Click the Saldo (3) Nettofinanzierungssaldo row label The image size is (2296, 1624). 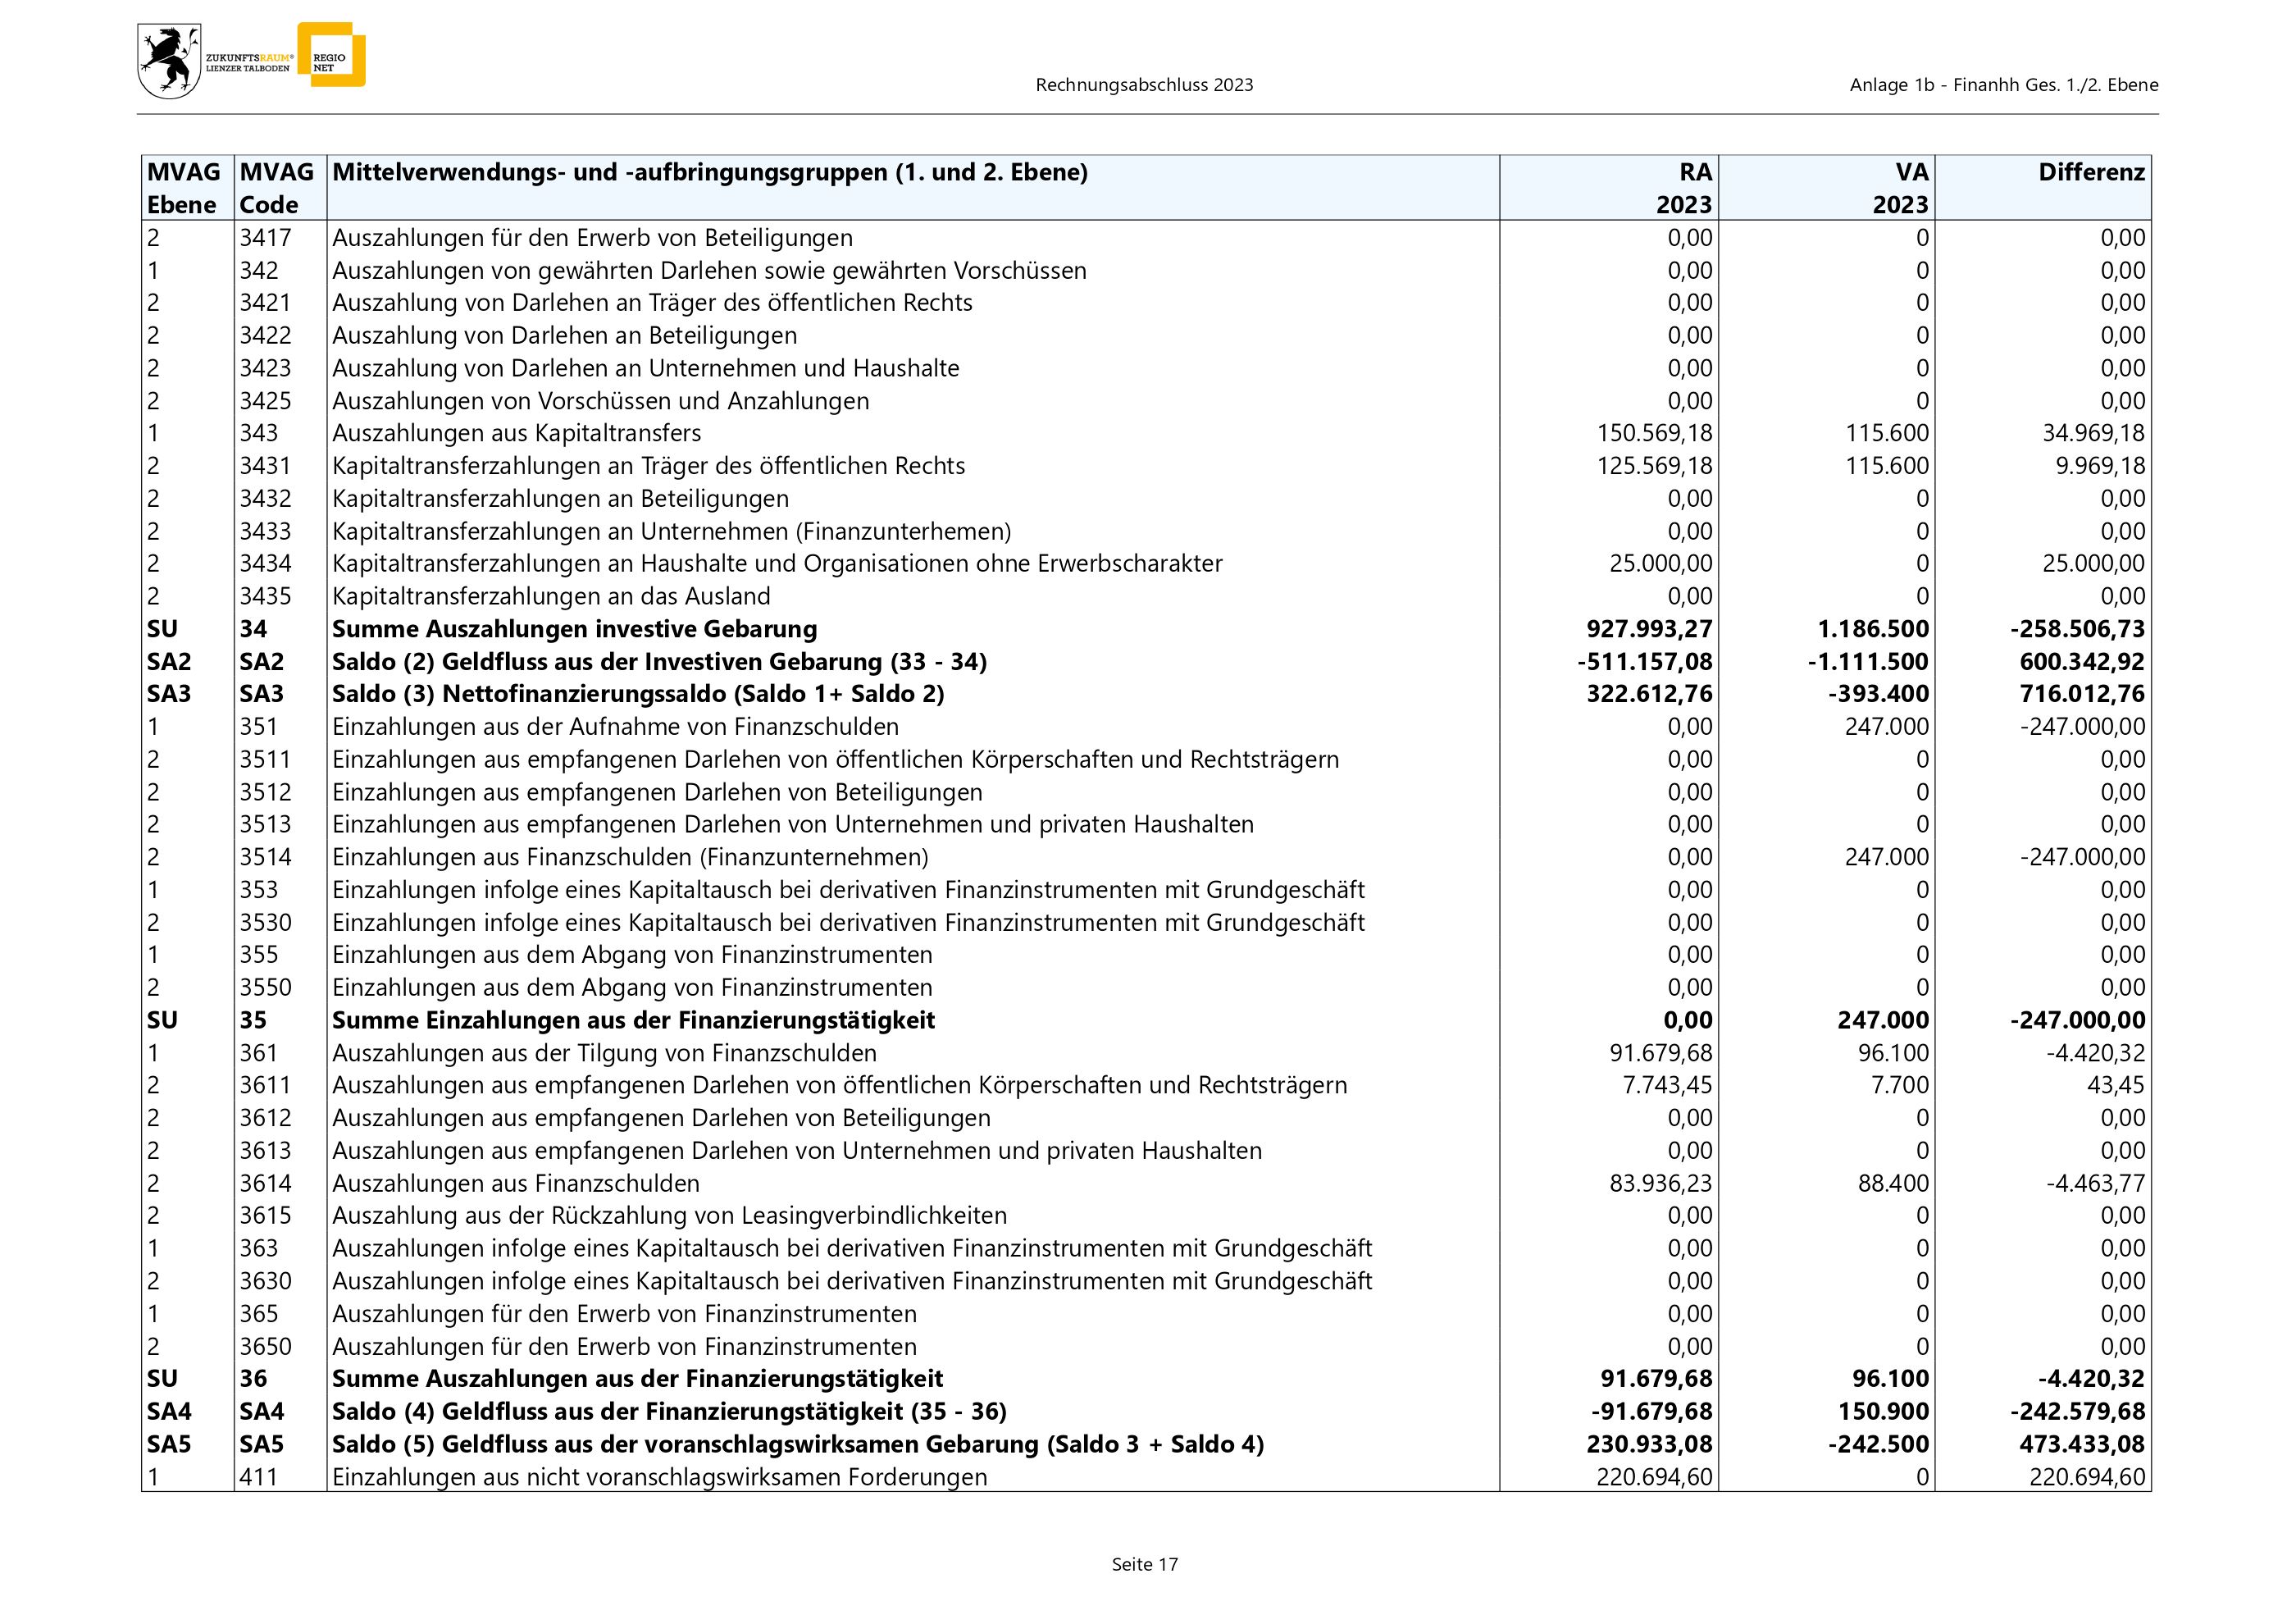pyautogui.click(x=637, y=694)
